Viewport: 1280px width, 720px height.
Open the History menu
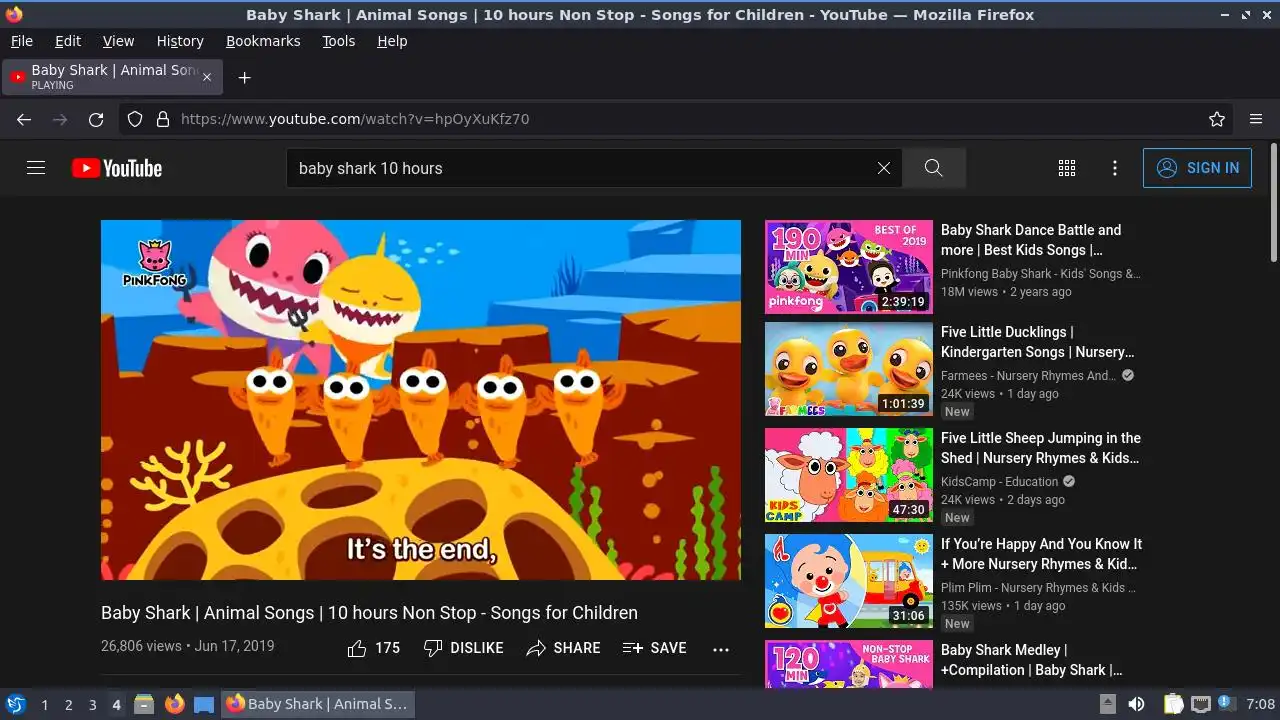(180, 41)
